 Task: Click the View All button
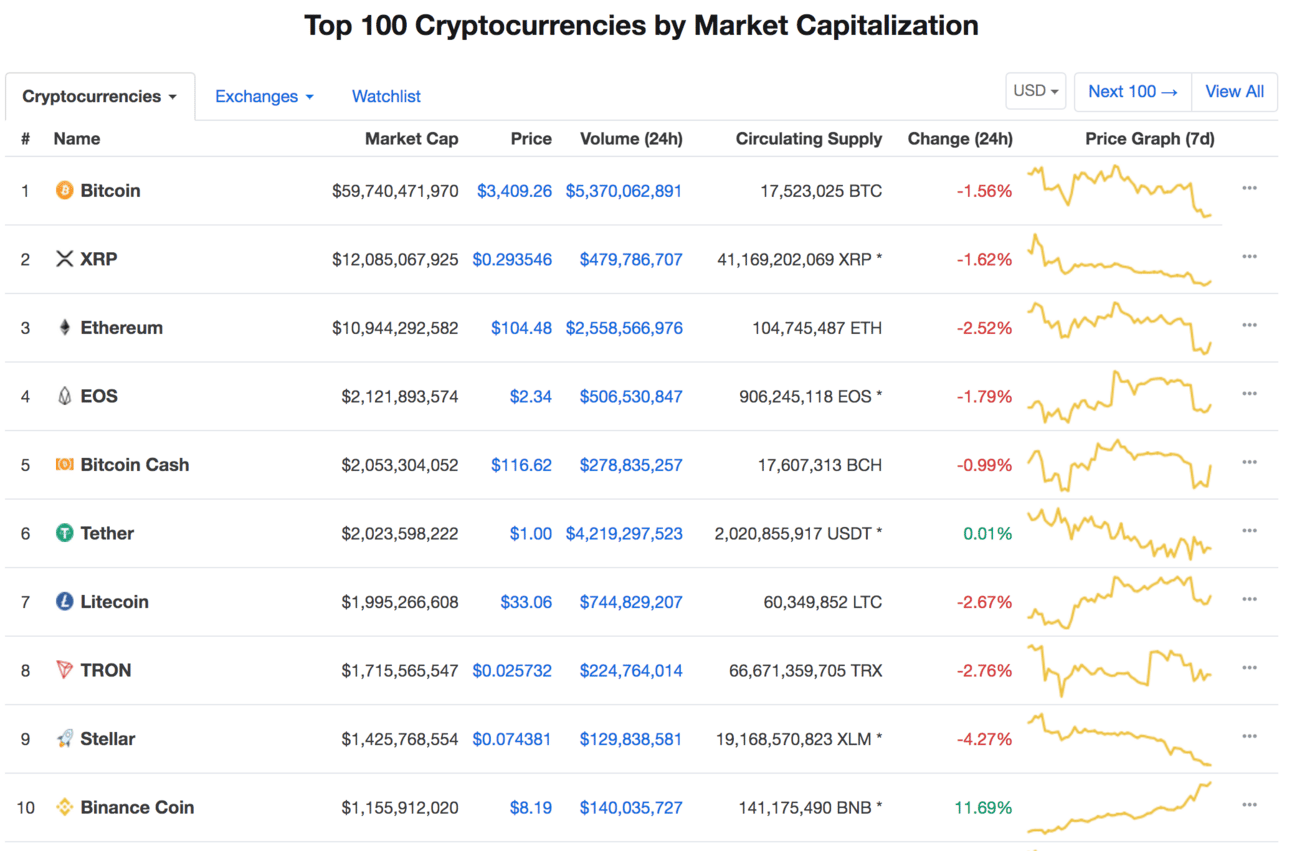point(1234,91)
